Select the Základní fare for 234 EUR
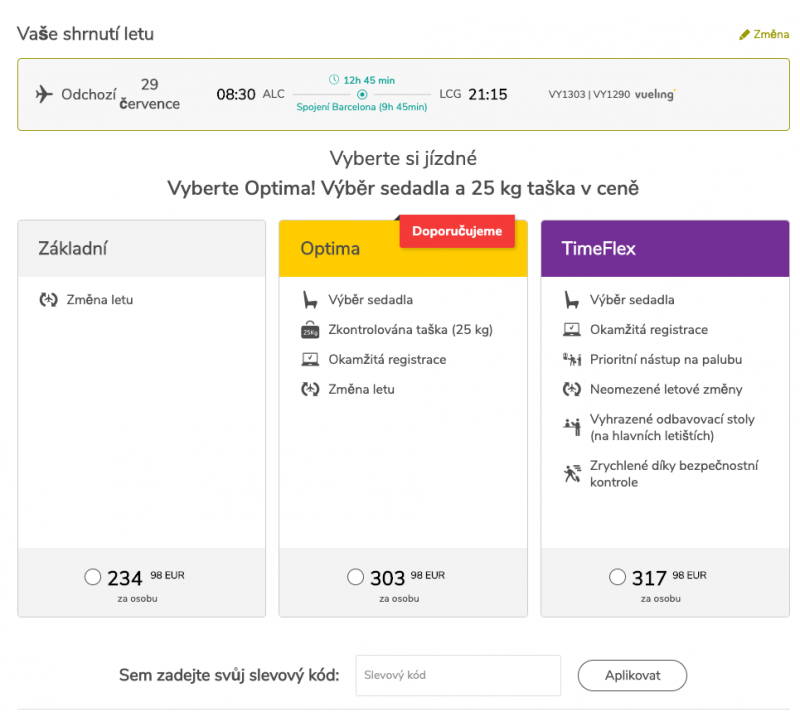Screen dimensions: 800x712 pyautogui.click(x=93, y=577)
